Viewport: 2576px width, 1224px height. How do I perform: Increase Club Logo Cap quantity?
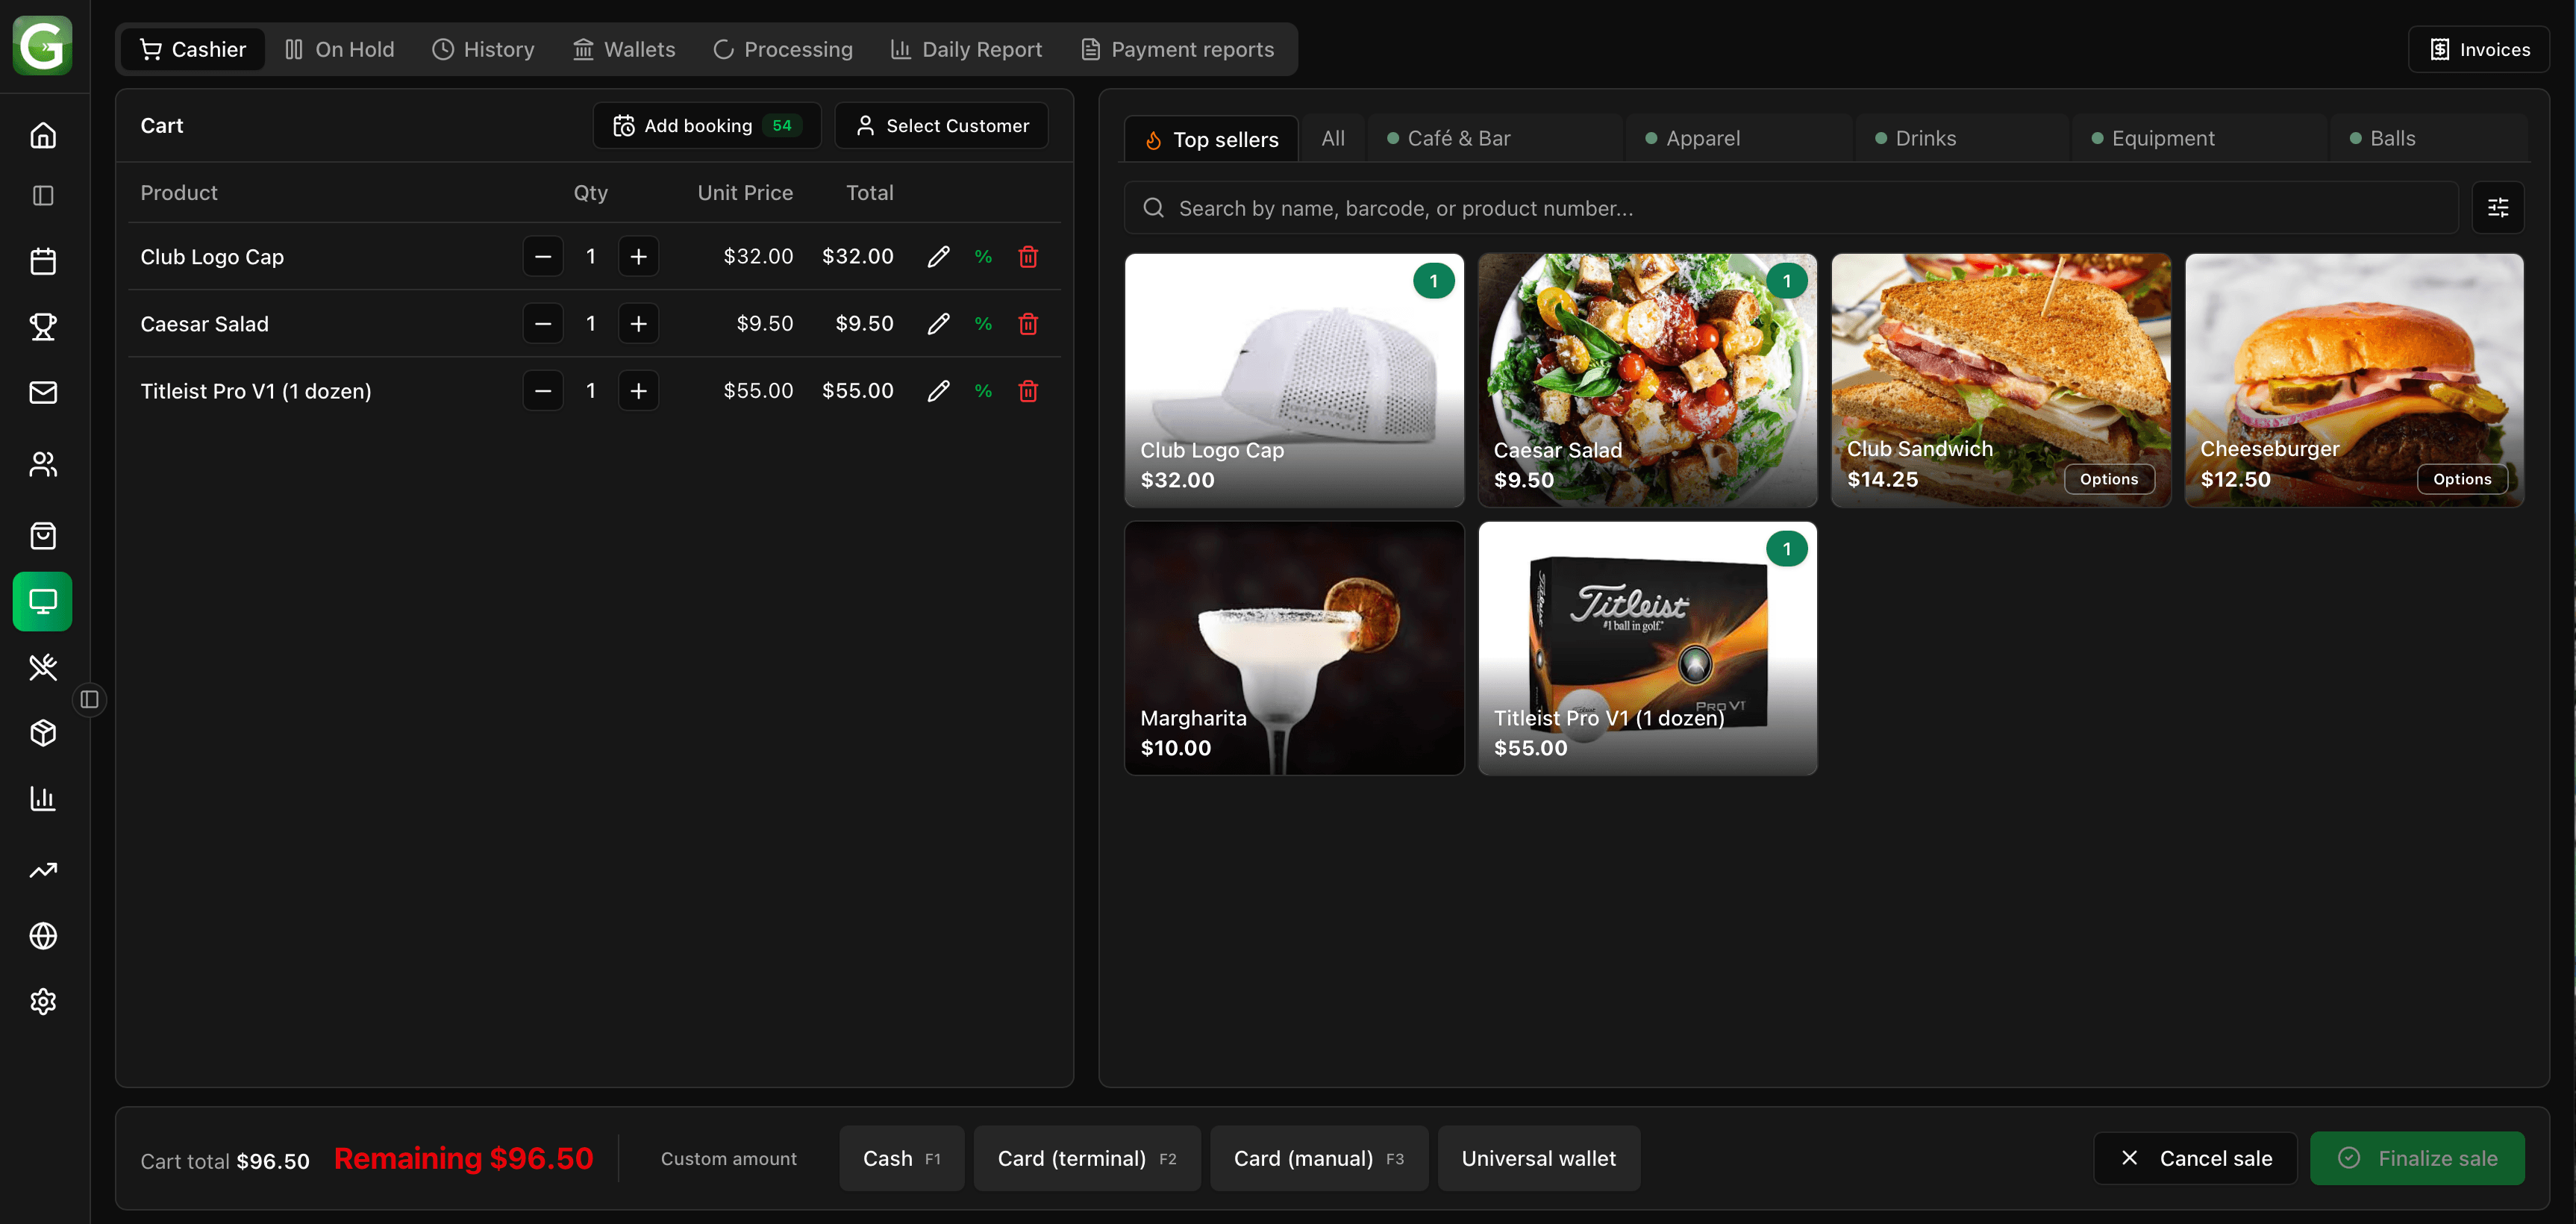pos(638,257)
